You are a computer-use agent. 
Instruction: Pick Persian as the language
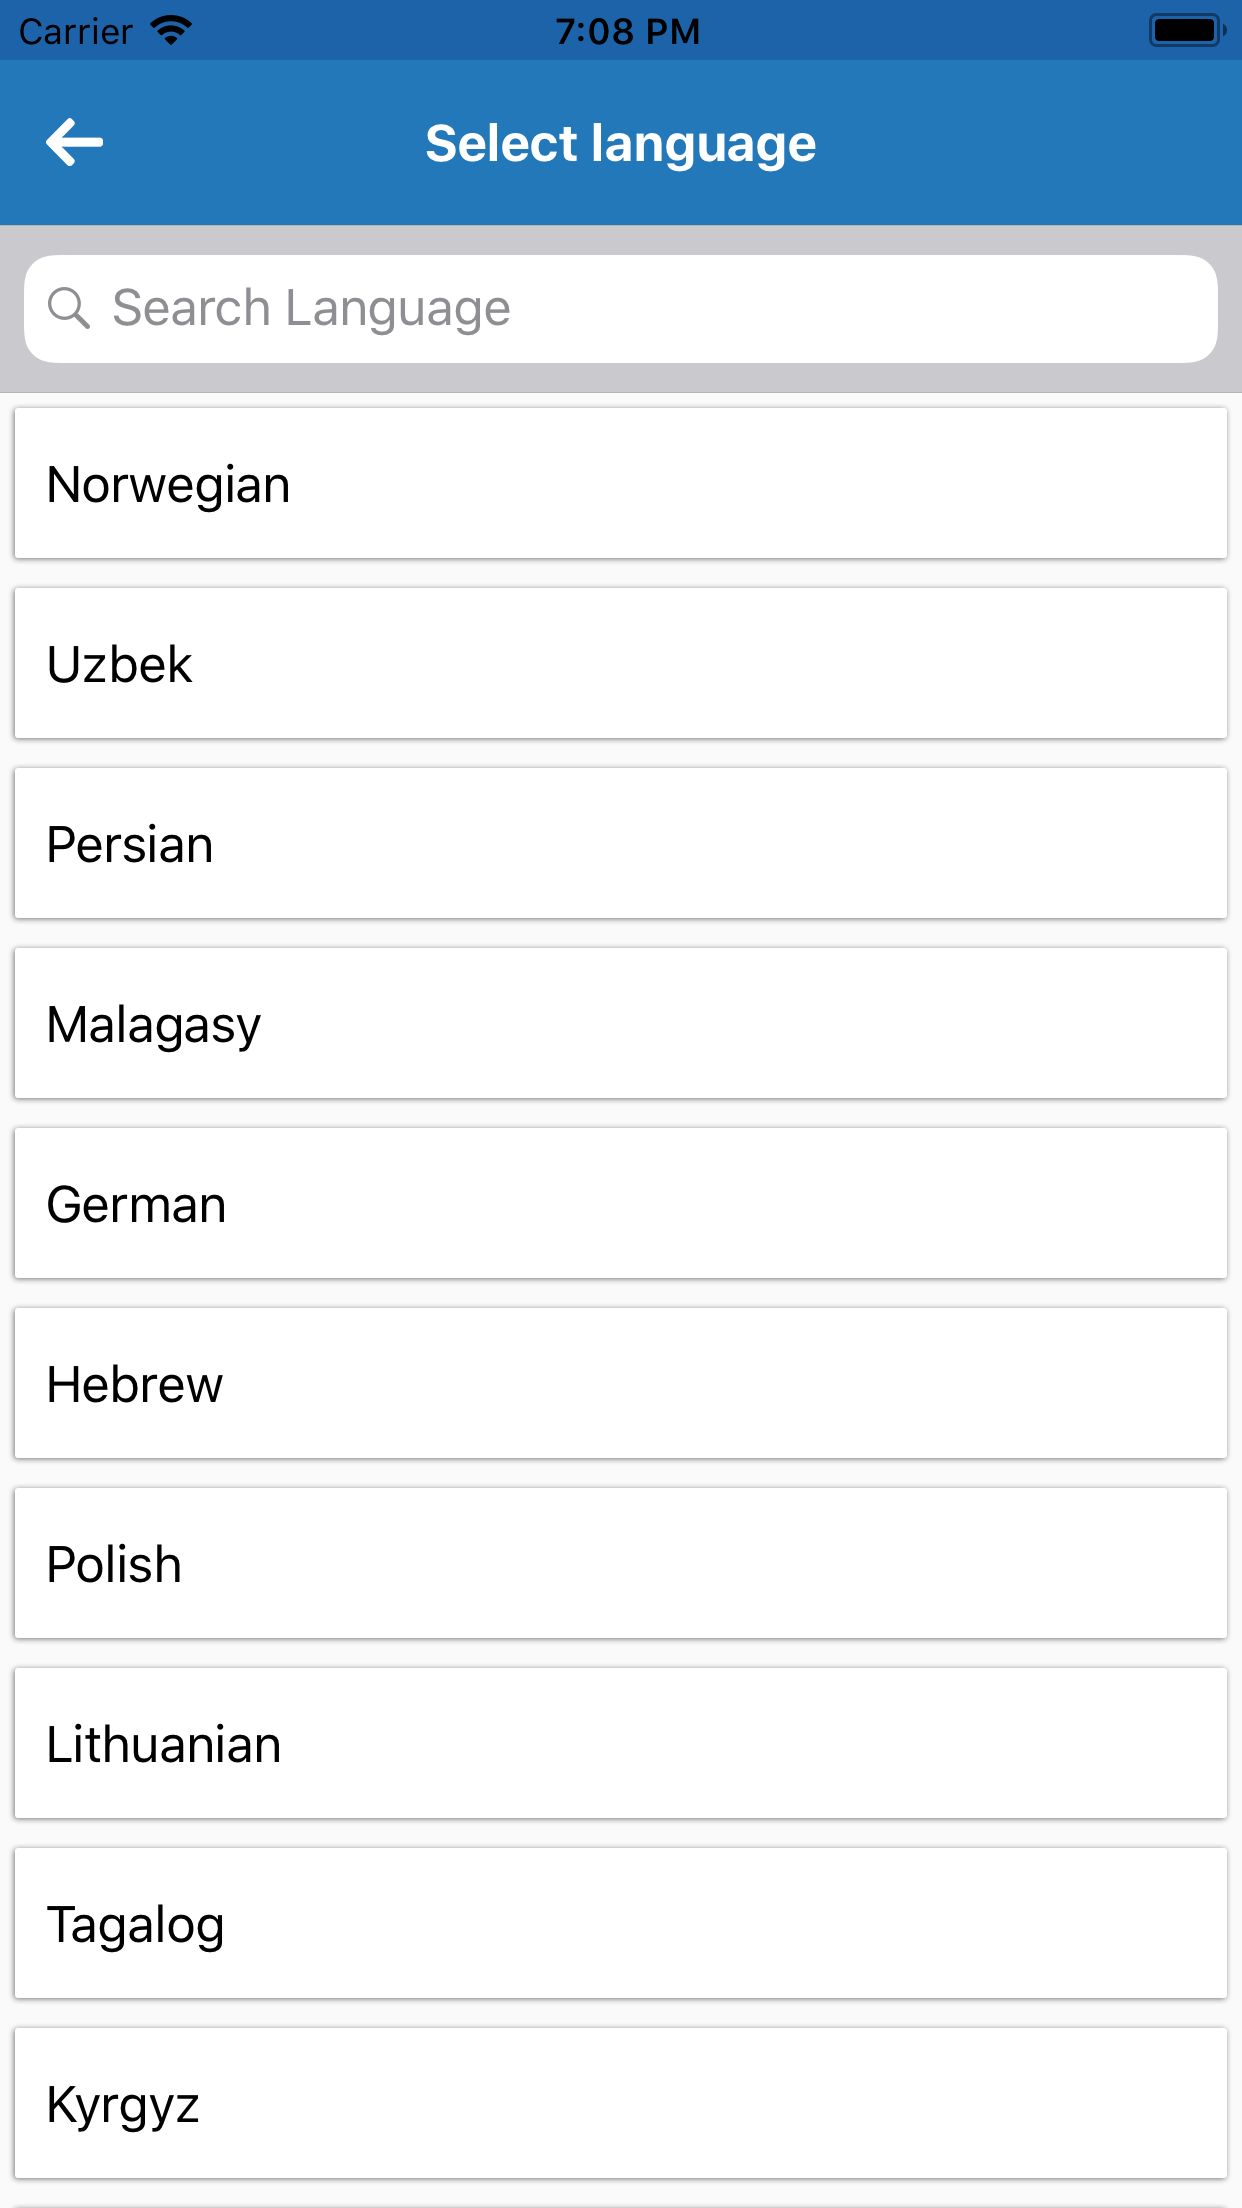(620, 844)
